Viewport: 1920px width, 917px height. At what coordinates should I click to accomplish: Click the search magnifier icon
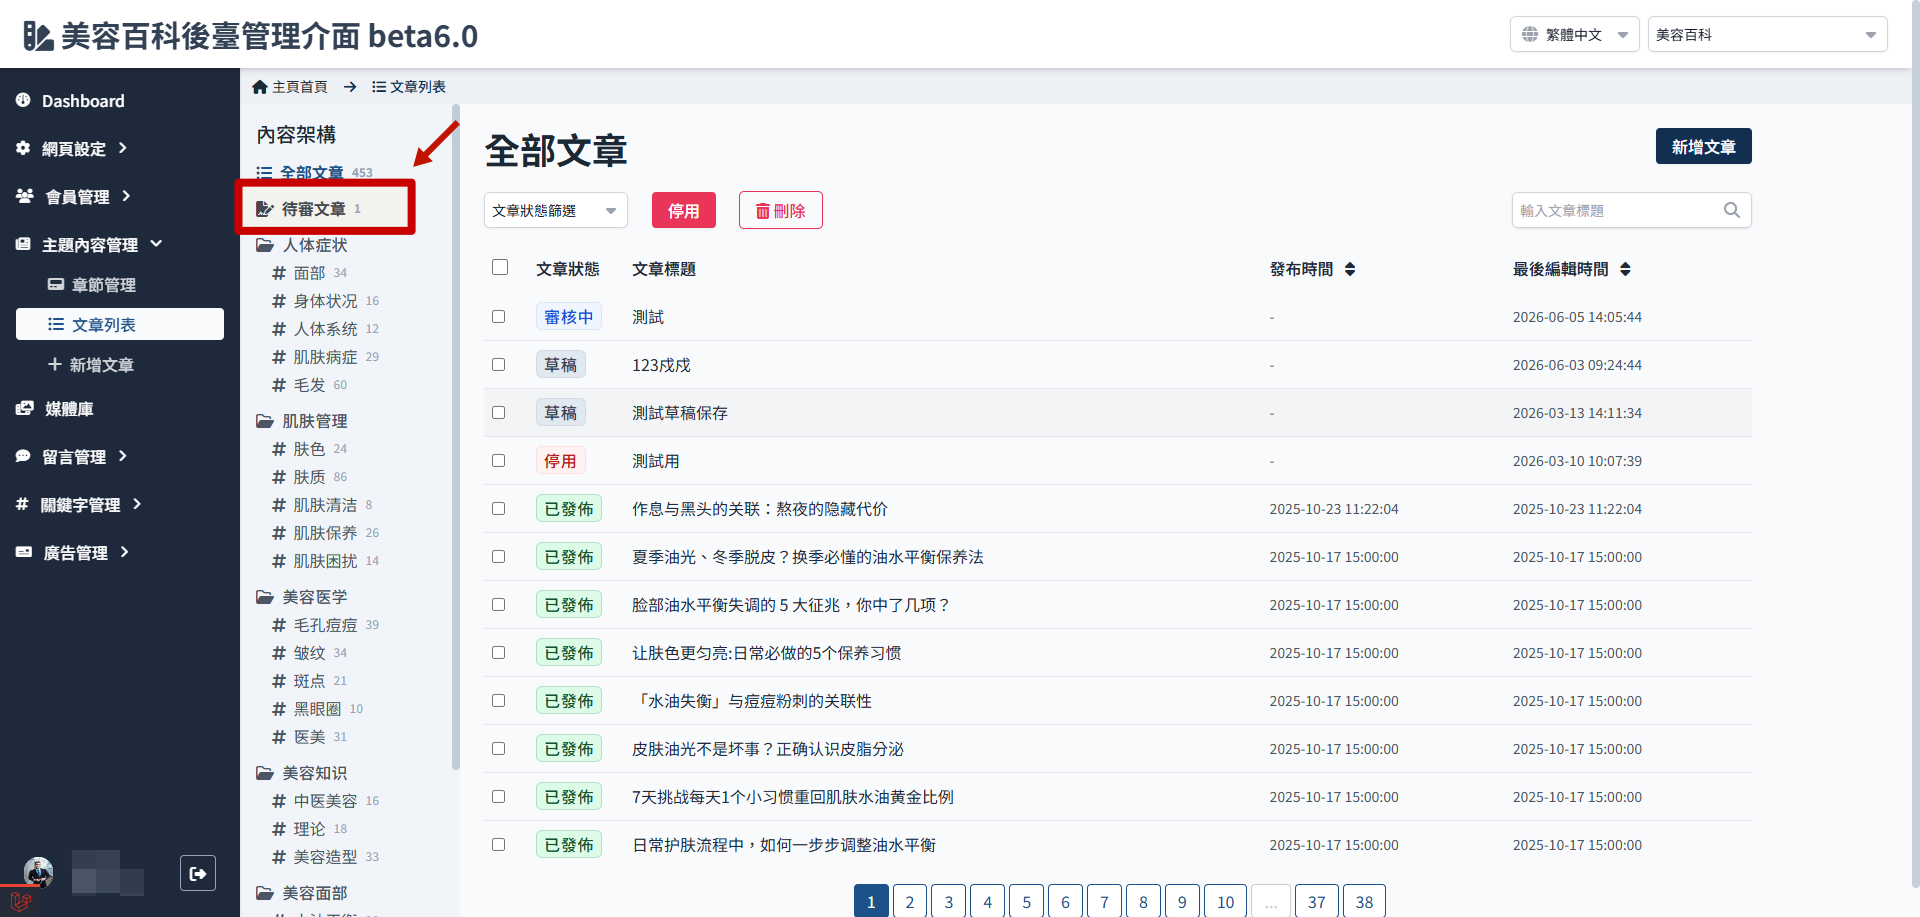tap(1732, 210)
